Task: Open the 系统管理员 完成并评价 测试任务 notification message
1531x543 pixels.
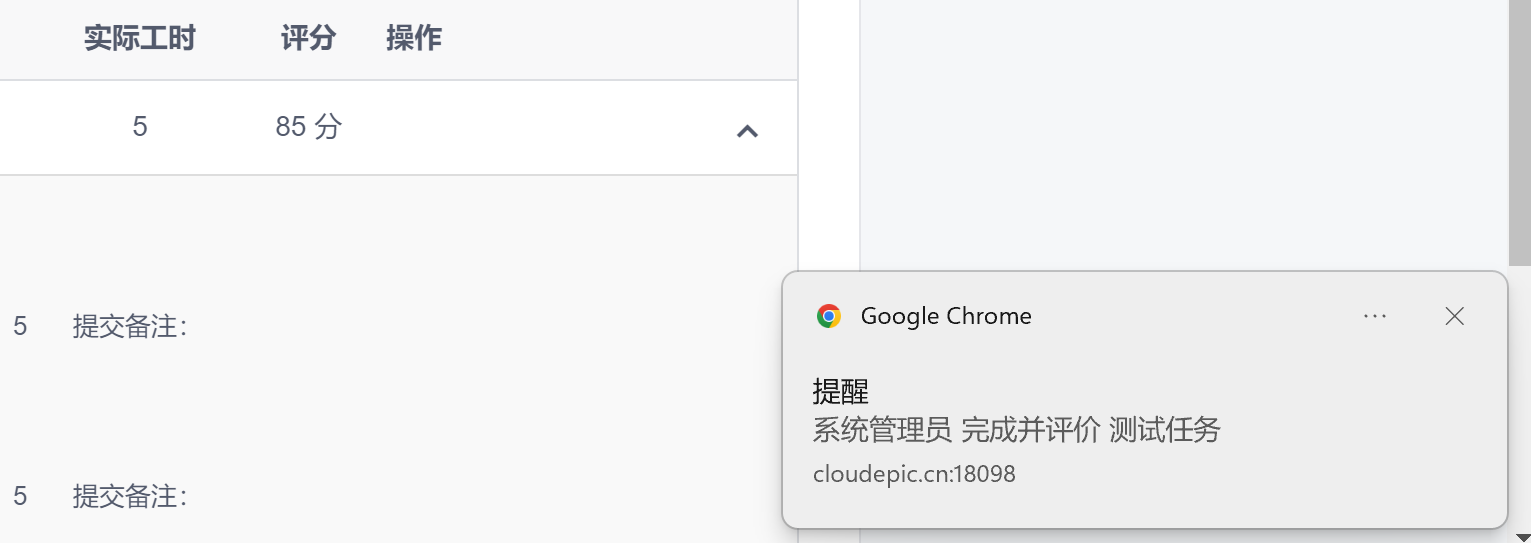Action: tap(1017, 431)
